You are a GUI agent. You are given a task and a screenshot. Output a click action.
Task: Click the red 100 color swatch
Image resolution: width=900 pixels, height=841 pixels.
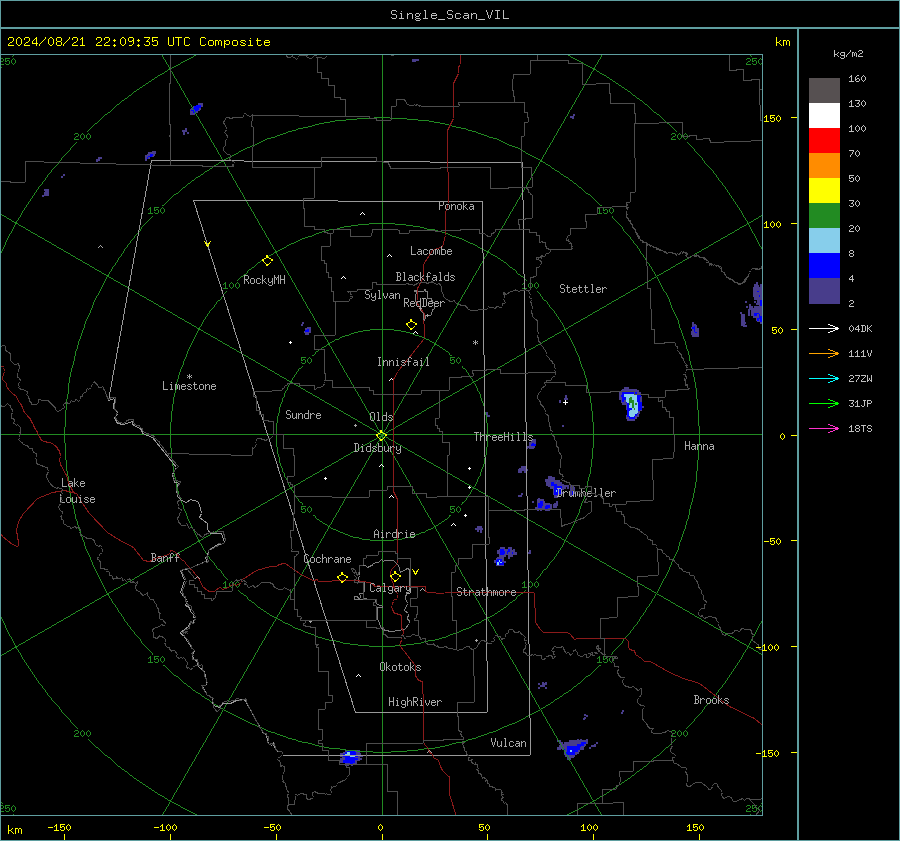click(824, 141)
